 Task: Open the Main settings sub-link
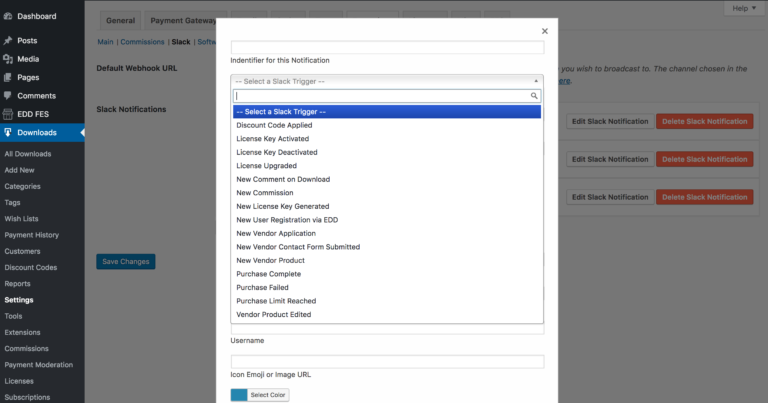[105, 42]
